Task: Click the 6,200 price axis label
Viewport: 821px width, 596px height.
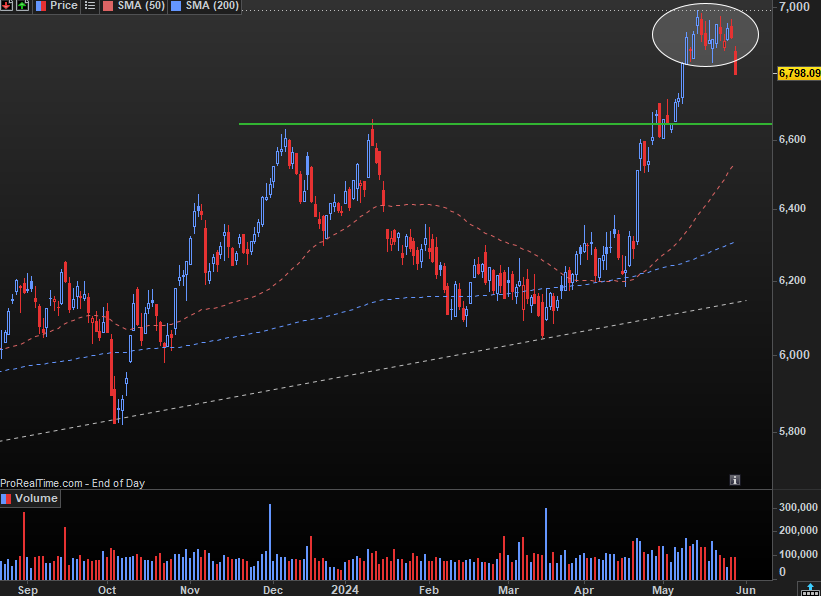Action: [793, 281]
